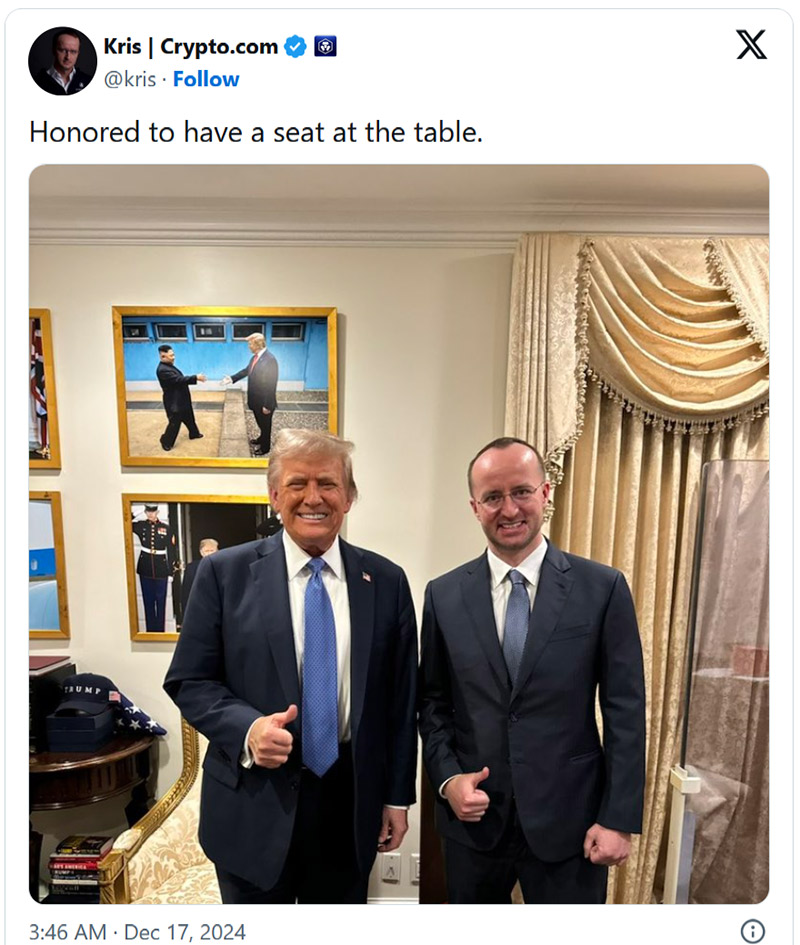Click the Follow link

206,79
